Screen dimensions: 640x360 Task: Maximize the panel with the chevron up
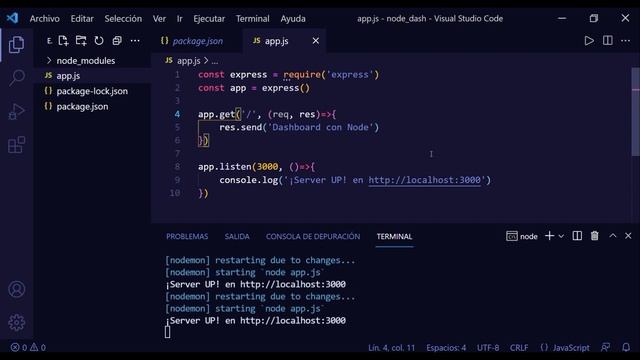click(x=613, y=236)
